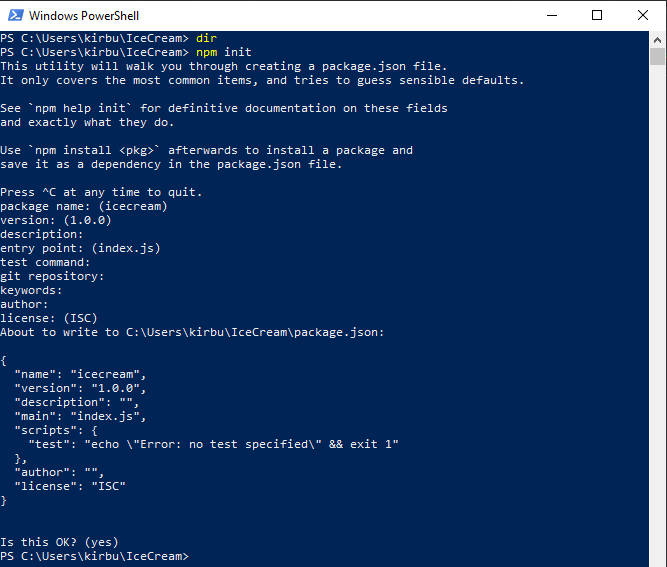Click the version: (1.0.0) prompt line

[x=56, y=220]
